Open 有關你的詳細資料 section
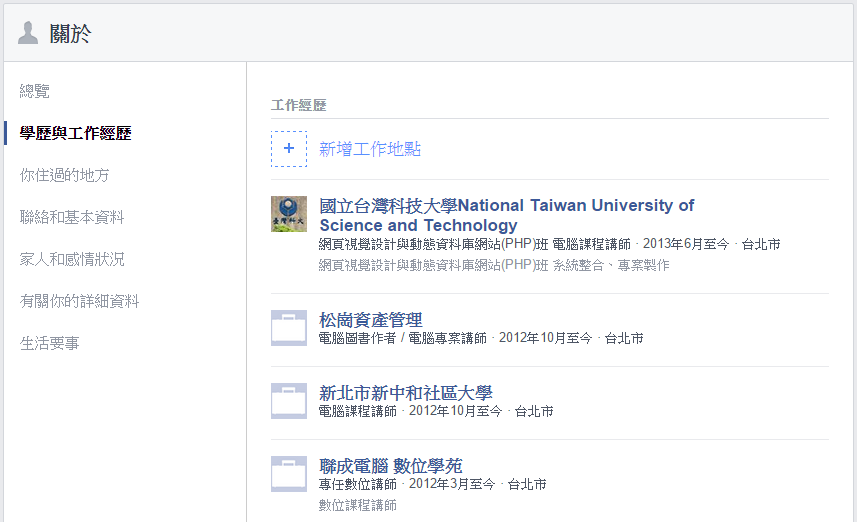 [79, 301]
